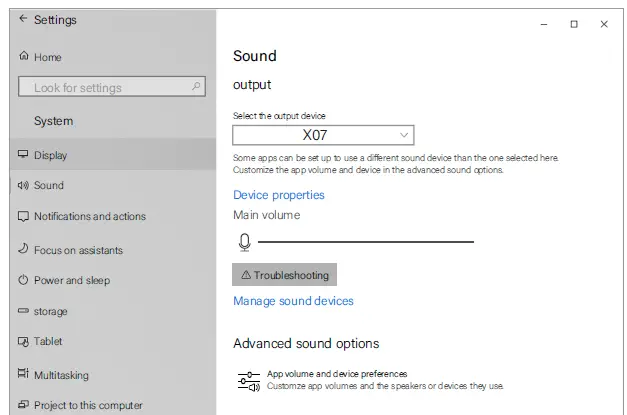Click the Display monitor icon
This screenshot has width=627, height=415.
[23, 155]
